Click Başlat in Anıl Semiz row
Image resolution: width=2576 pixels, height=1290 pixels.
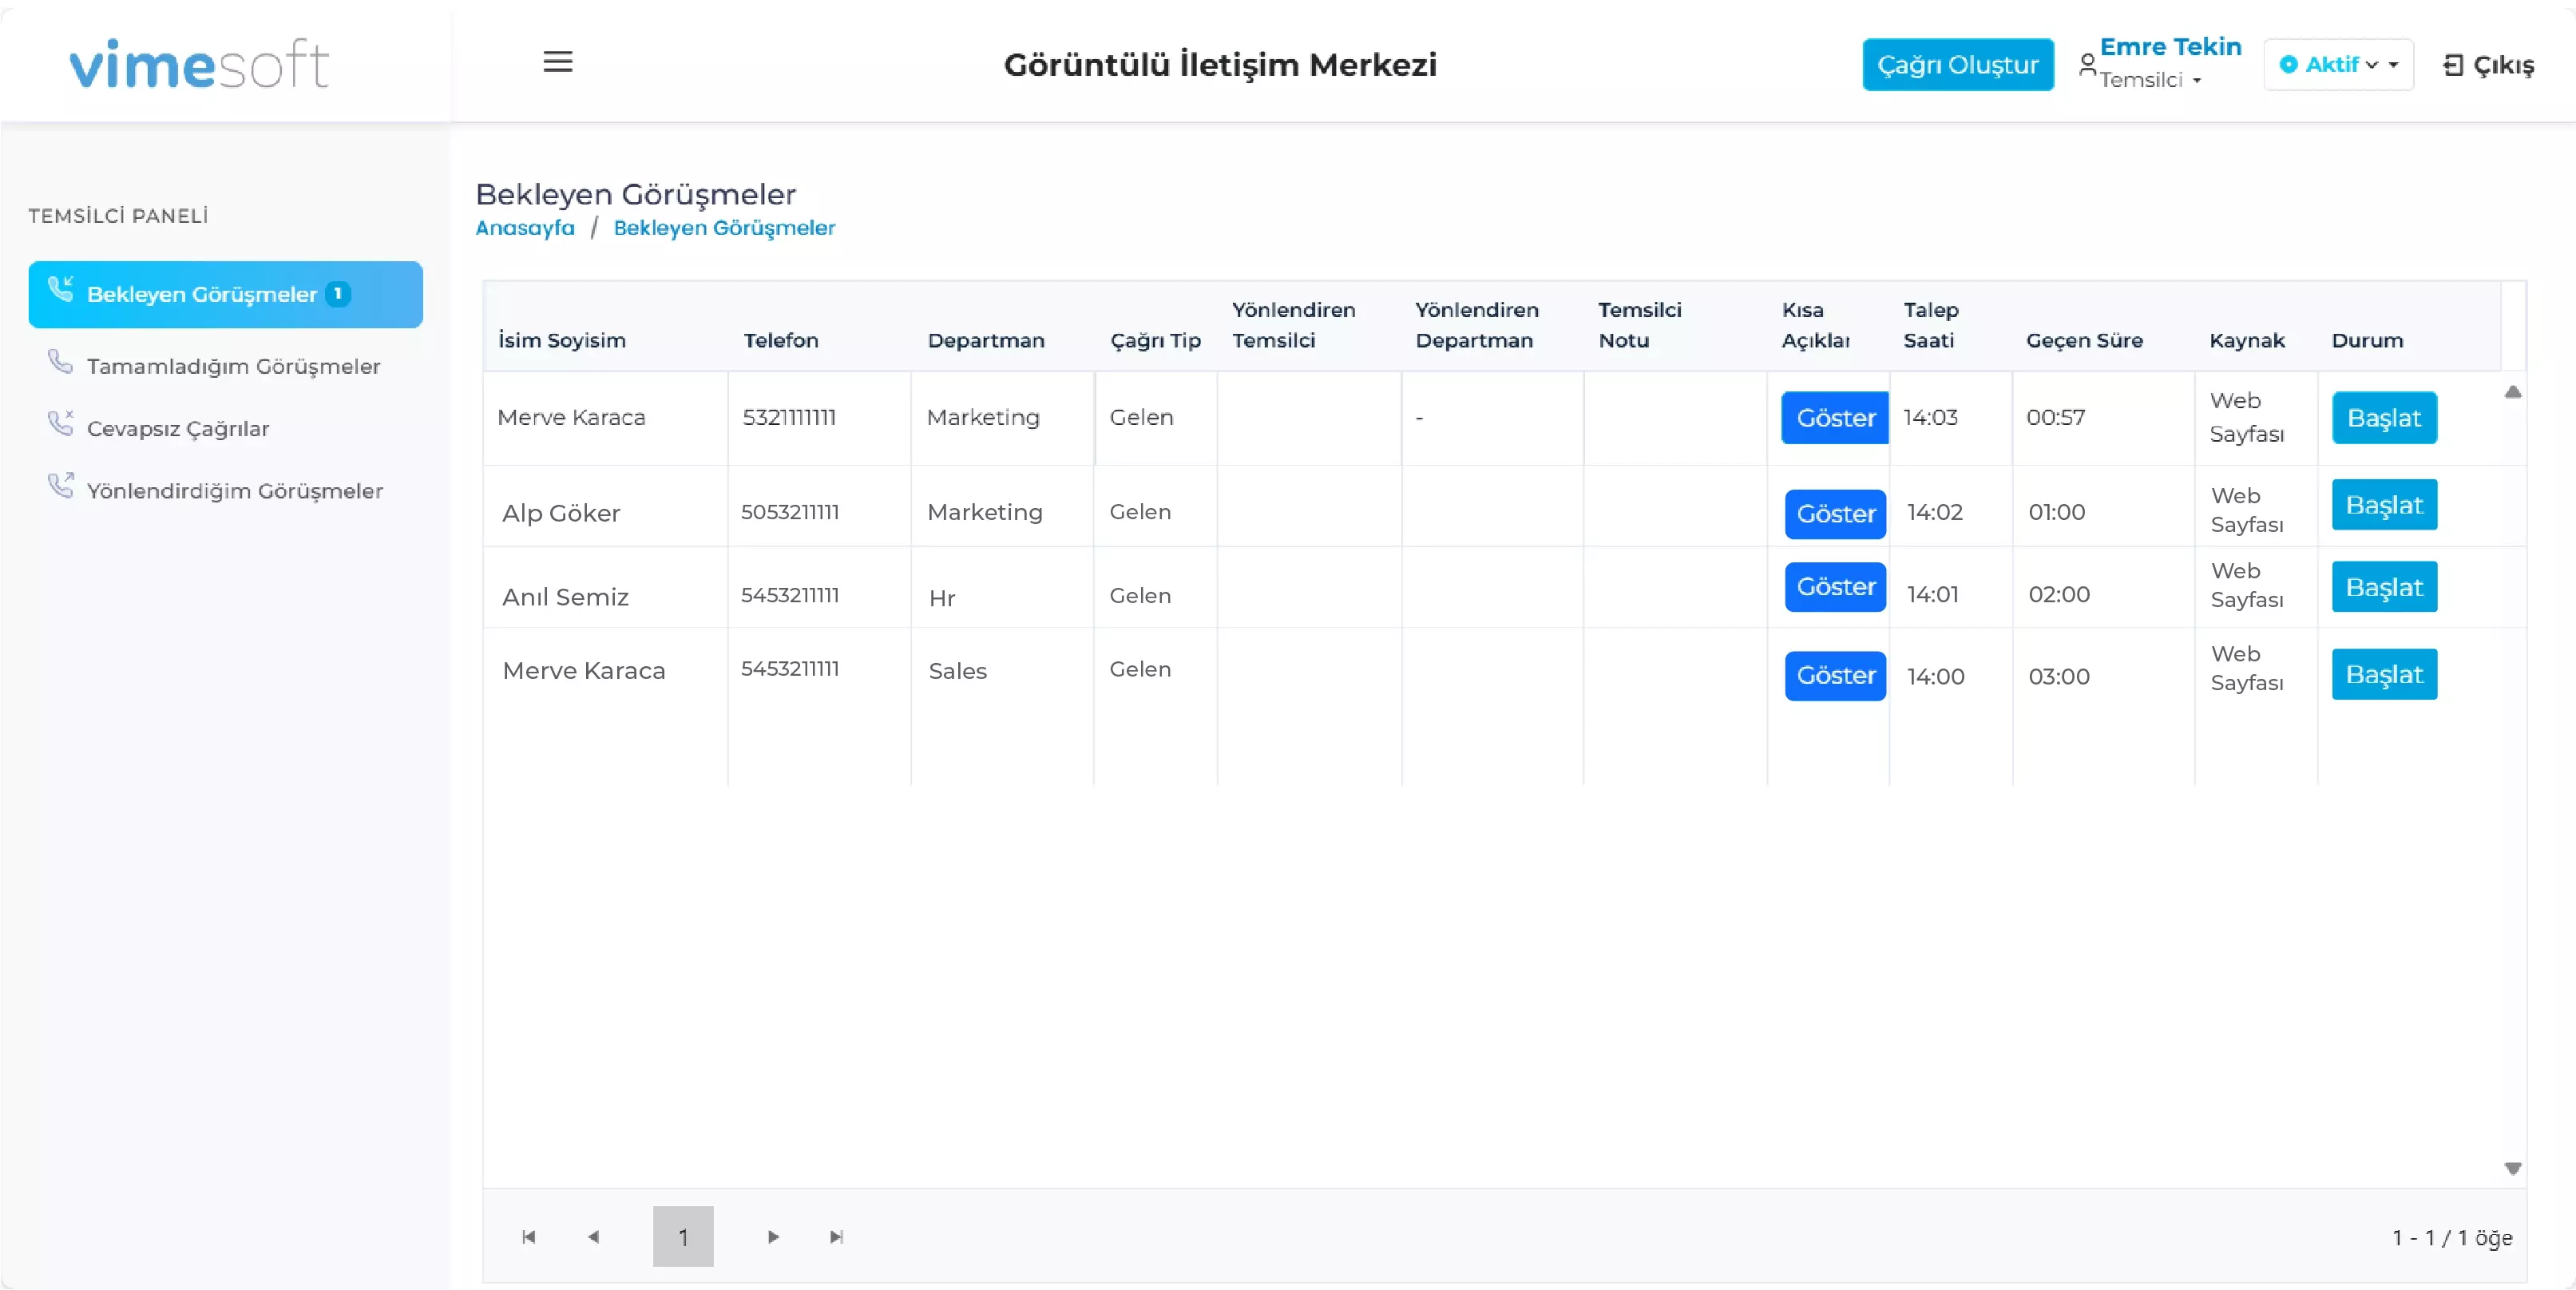point(2384,586)
